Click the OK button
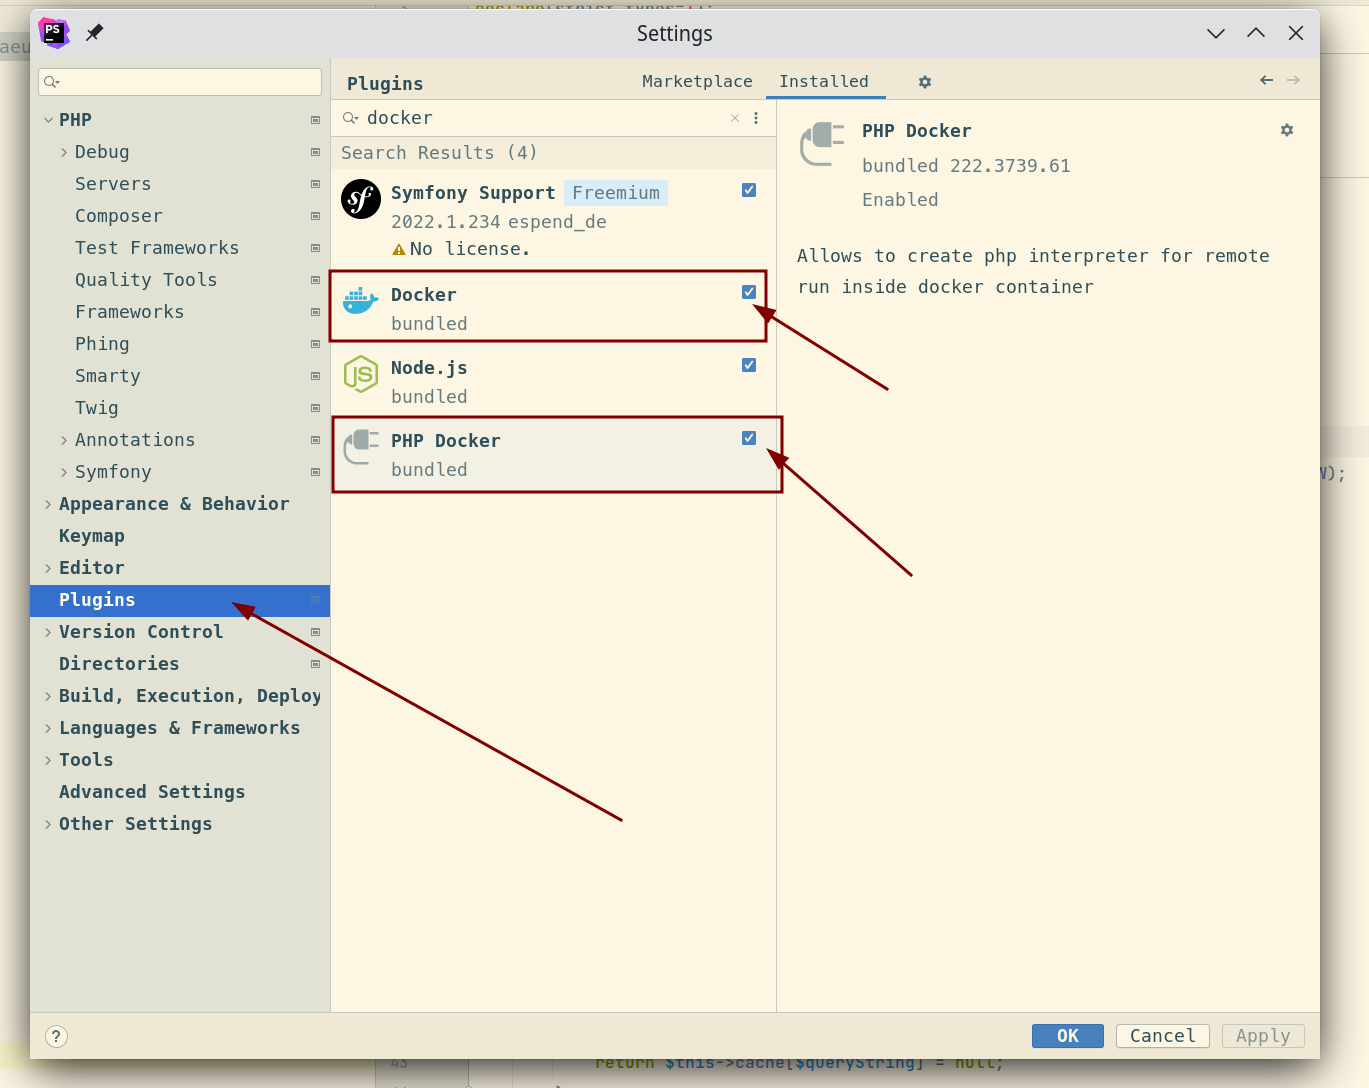1369x1088 pixels. tap(1067, 1035)
